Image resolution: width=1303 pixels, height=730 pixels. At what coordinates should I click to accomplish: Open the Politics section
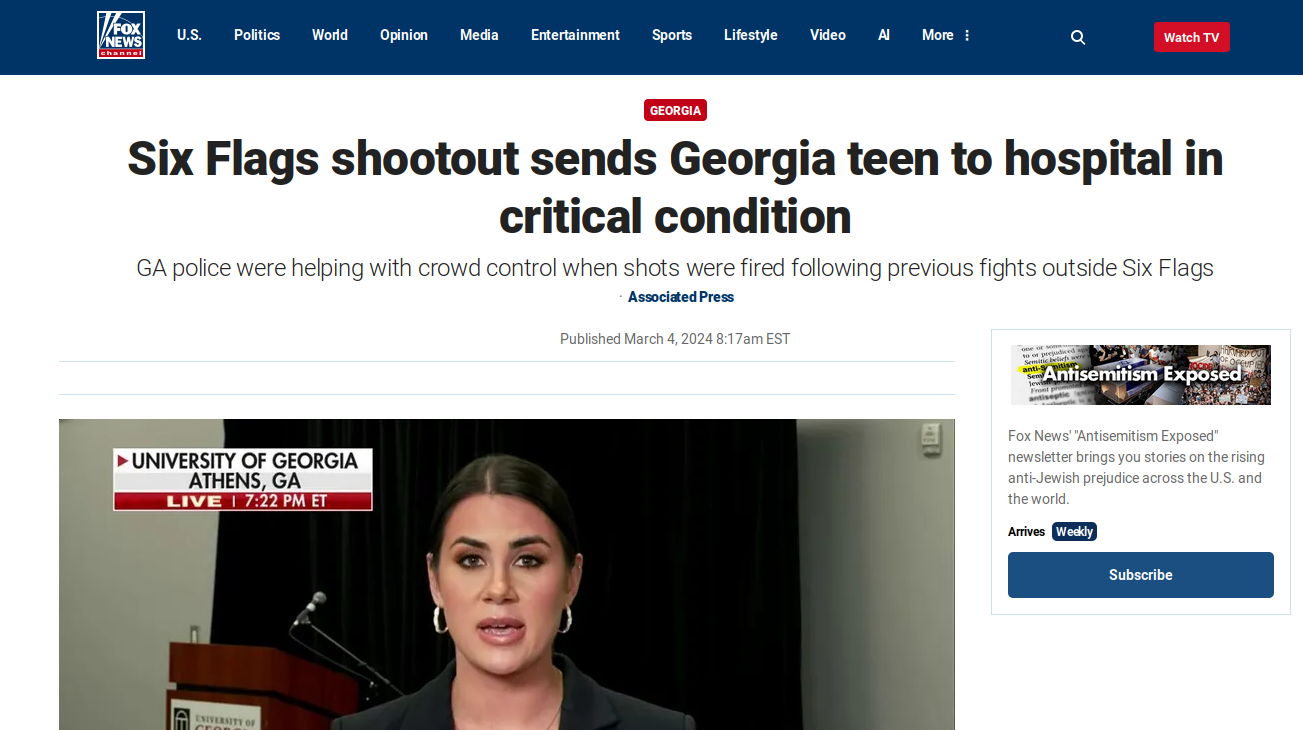(x=257, y=35)
